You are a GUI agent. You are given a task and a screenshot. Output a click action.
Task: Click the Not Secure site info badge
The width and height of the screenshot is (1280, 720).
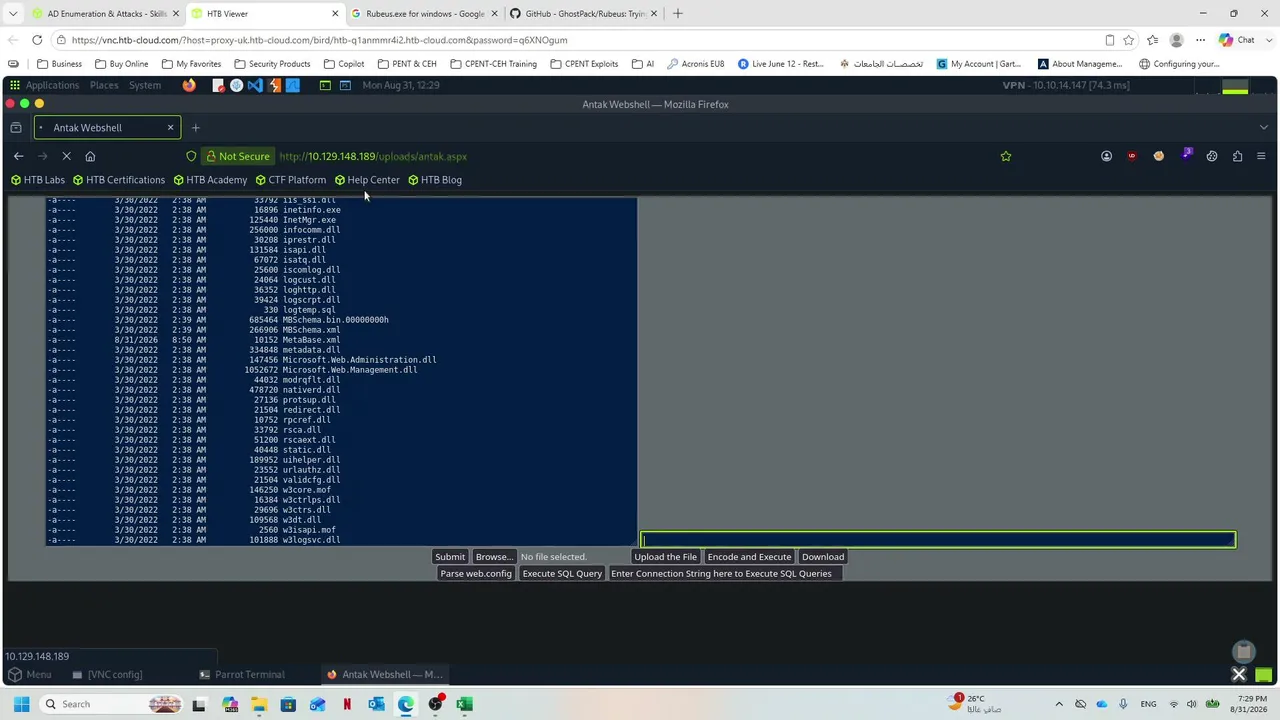click(x=238, y=156)
